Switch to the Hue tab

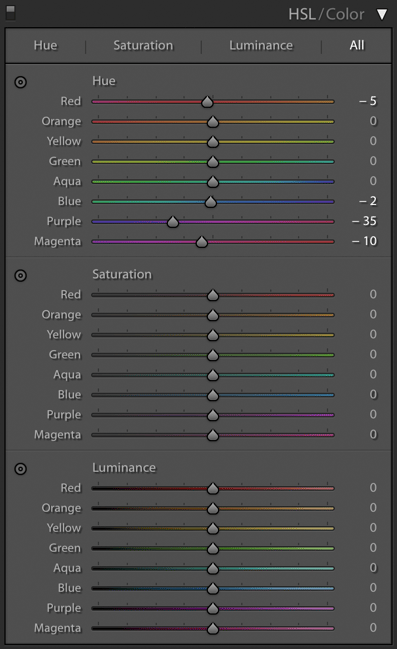(x=46, y=45)
